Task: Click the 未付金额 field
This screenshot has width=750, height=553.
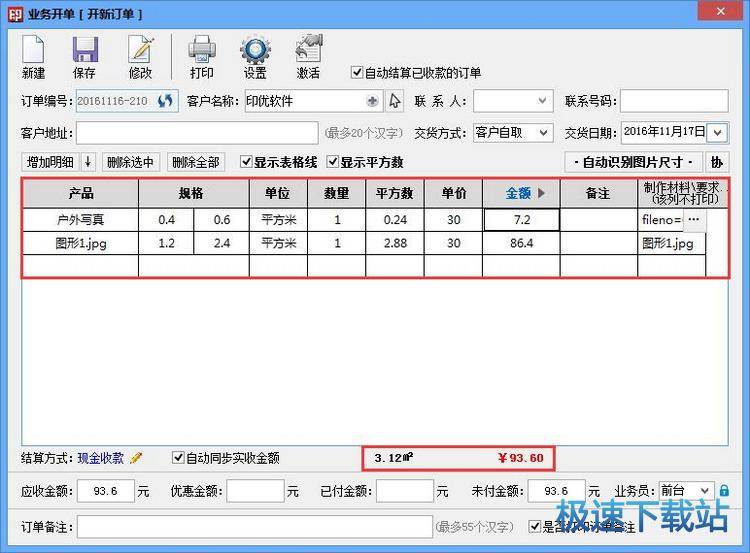Action: click(556, 491)
